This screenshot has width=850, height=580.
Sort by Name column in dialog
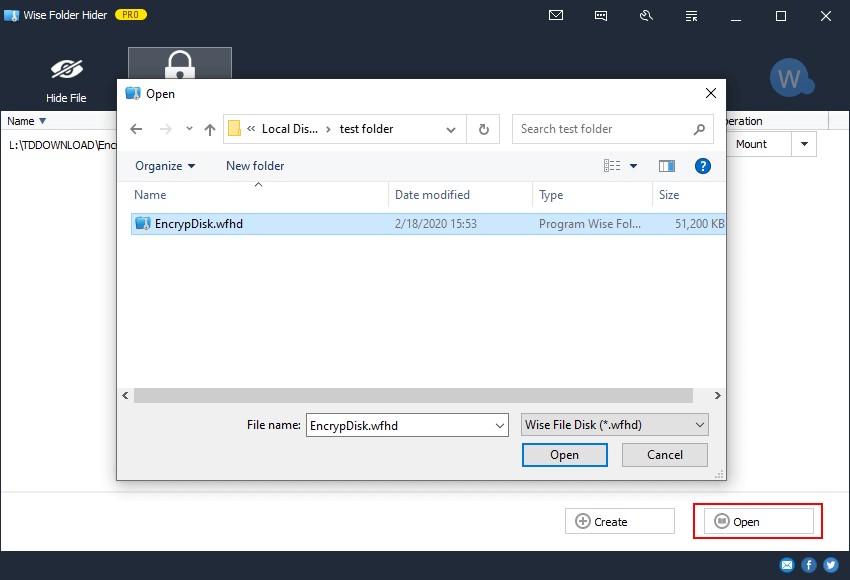(259, 195)
